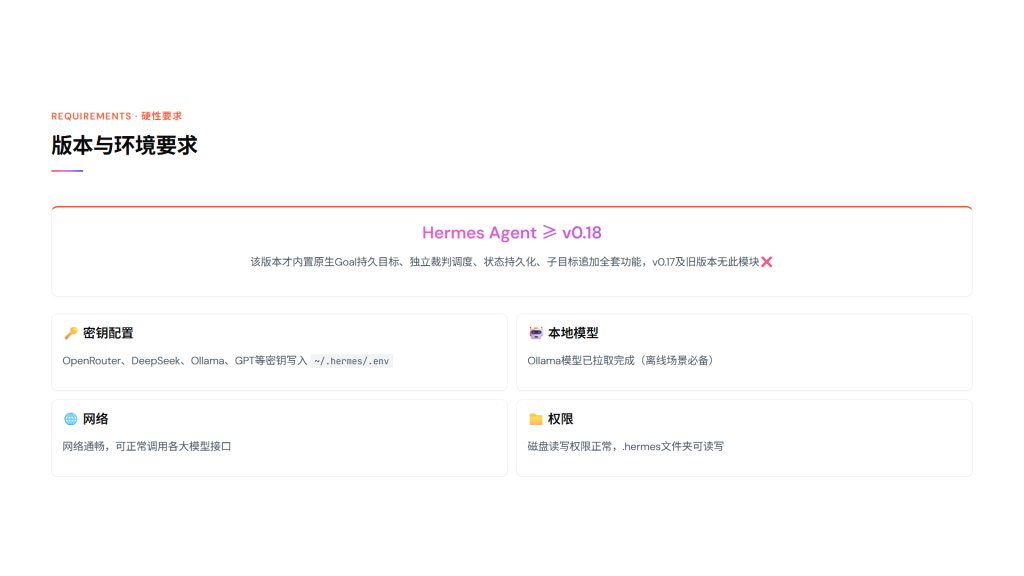Click the folder icon beside 权限

pos(536,419)
